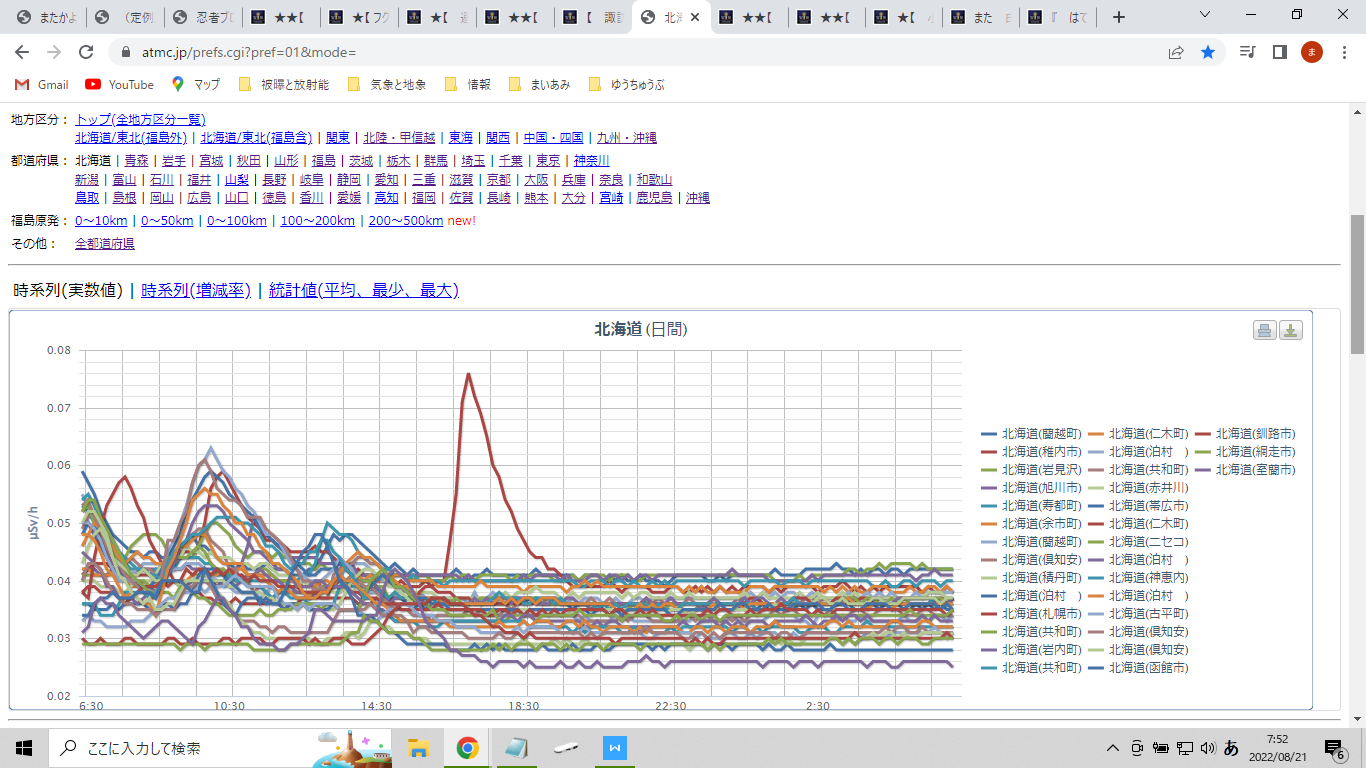Close the active 北海 tab
The height and width of the screenshot is (768, 1366).
(x=695, y=17)
